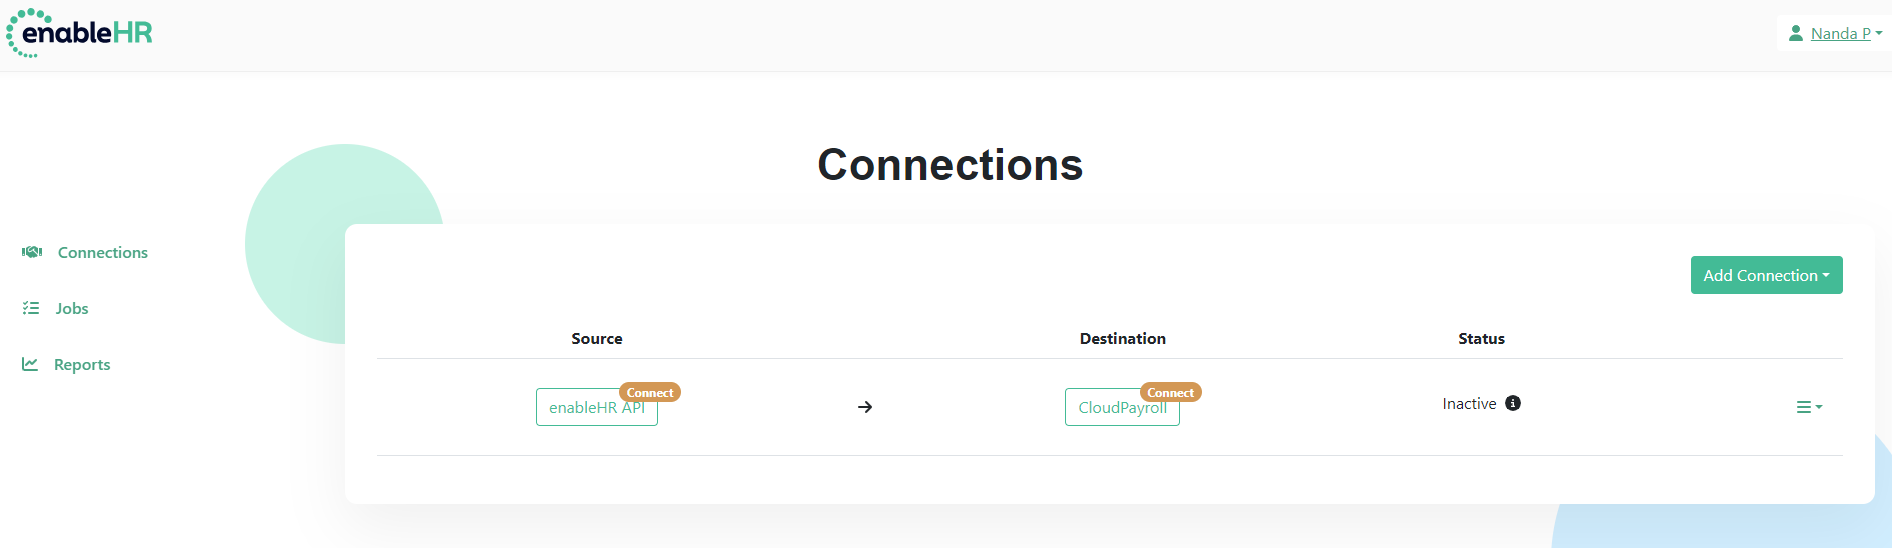This screenshot has height=548, width=1892.
Task: Click the CloudPayroll destination button
Action: click(1122, 407)
